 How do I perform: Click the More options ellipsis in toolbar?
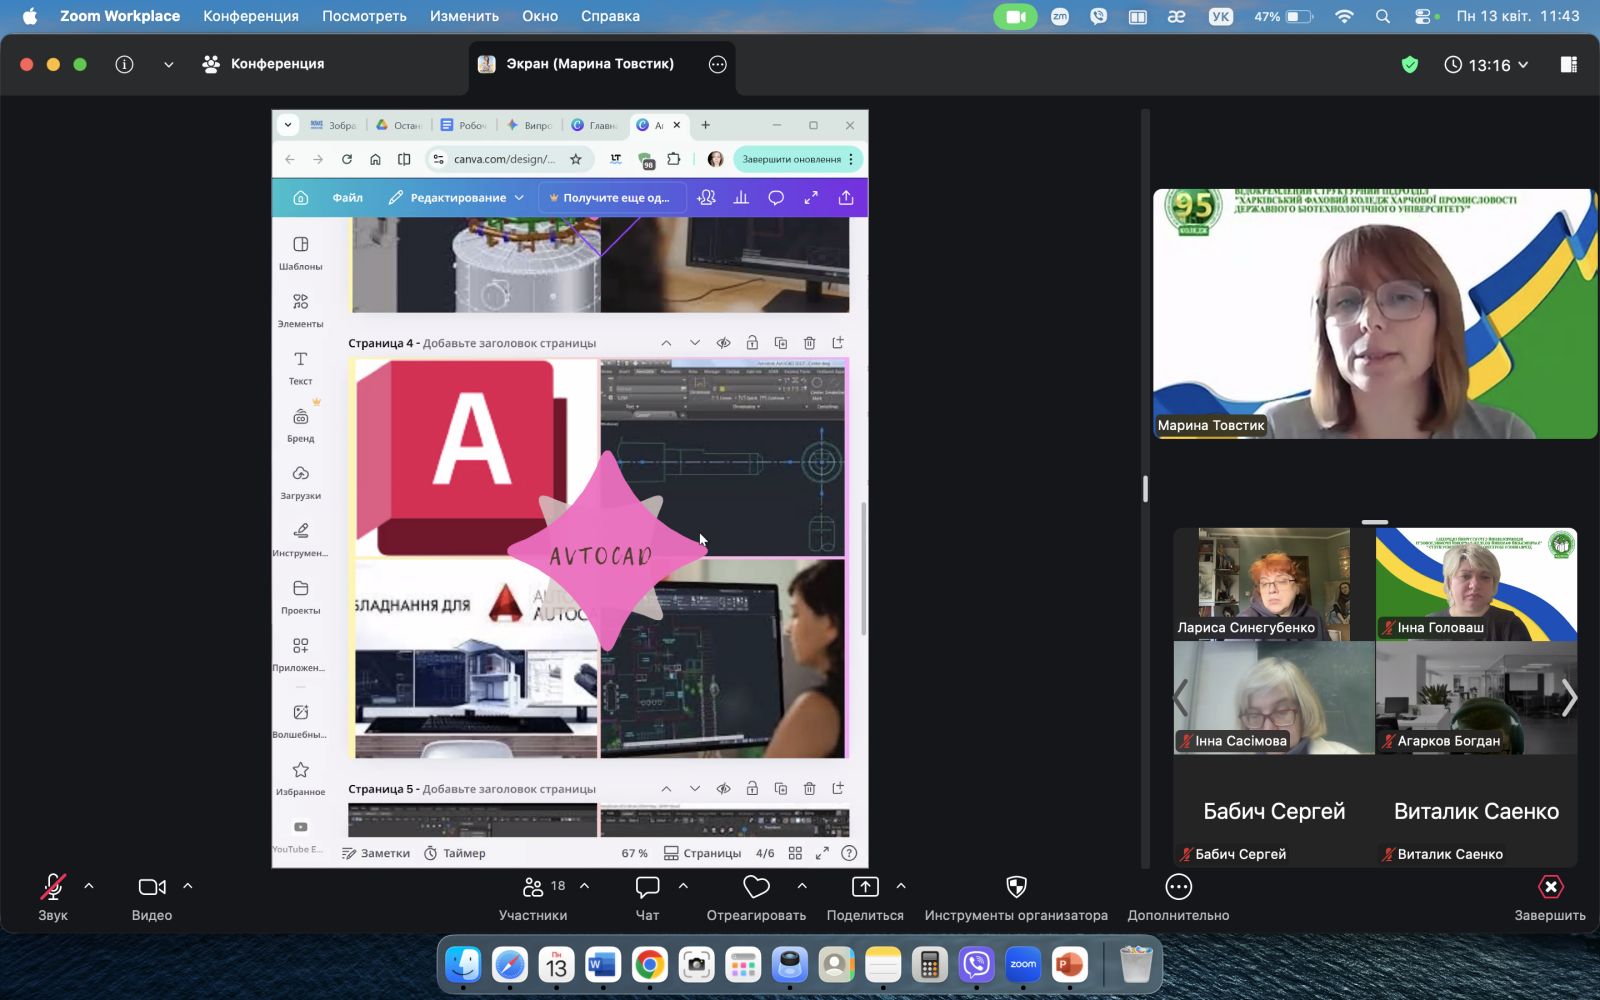tap(1178, 888)
